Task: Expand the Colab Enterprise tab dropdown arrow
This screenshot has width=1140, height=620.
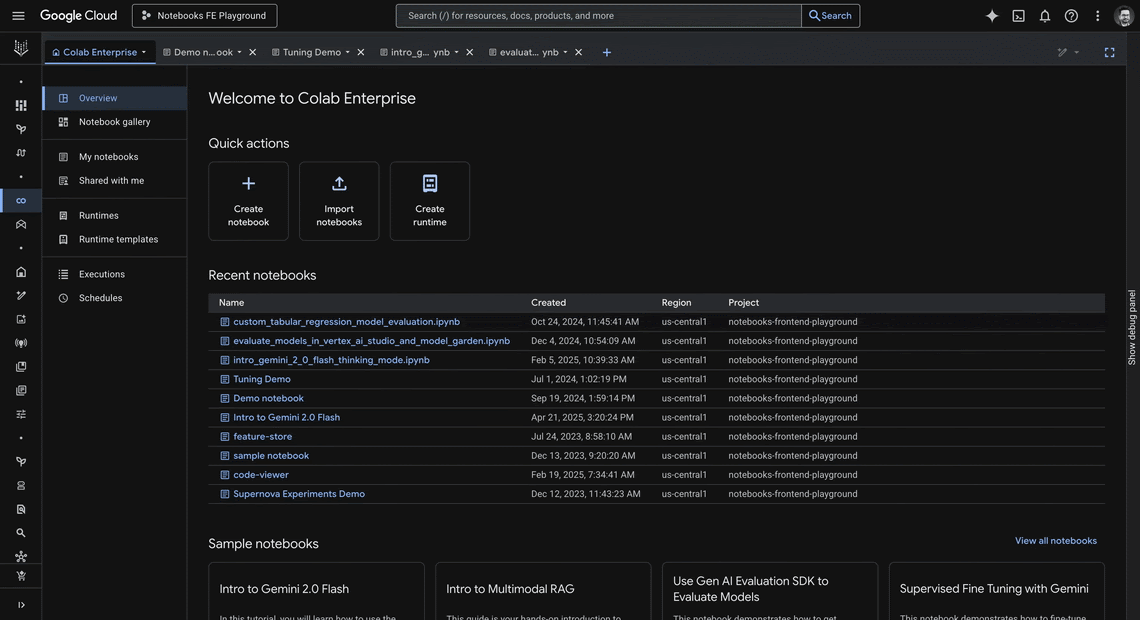Action: click(x=144, y=52)
